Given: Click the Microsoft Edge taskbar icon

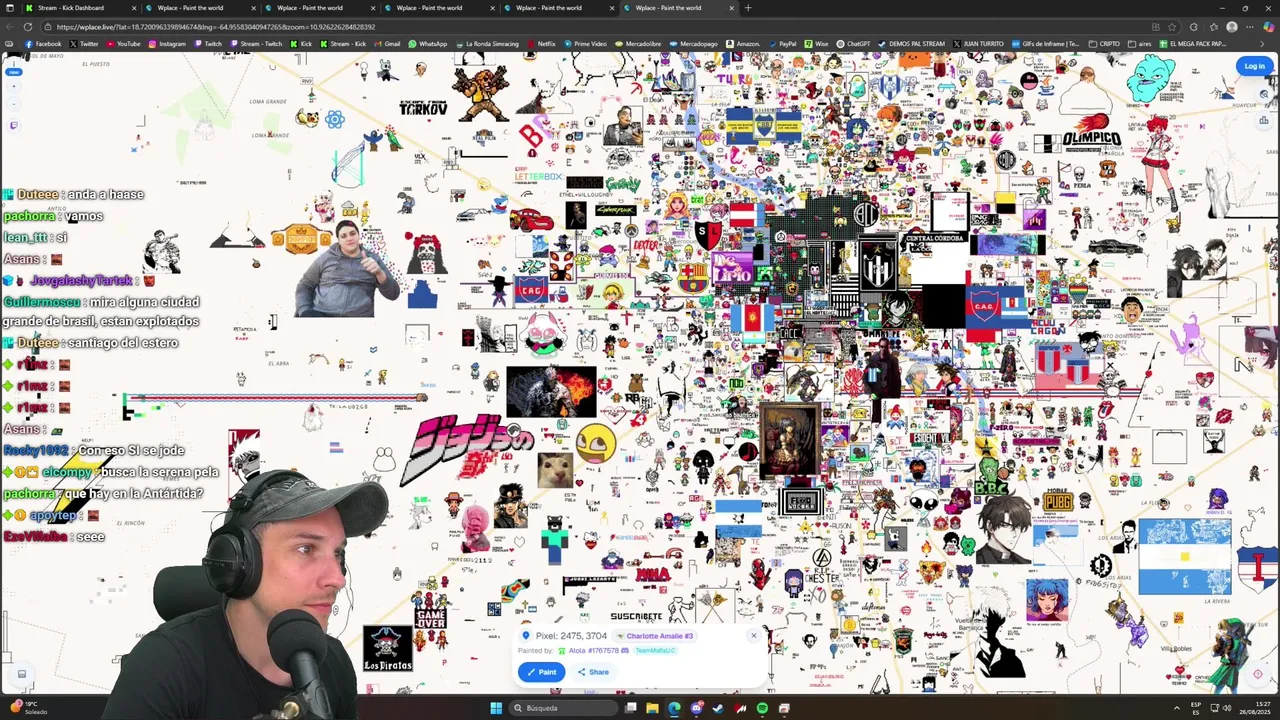Looking at the screenshot, I should (x=674, y=708).
